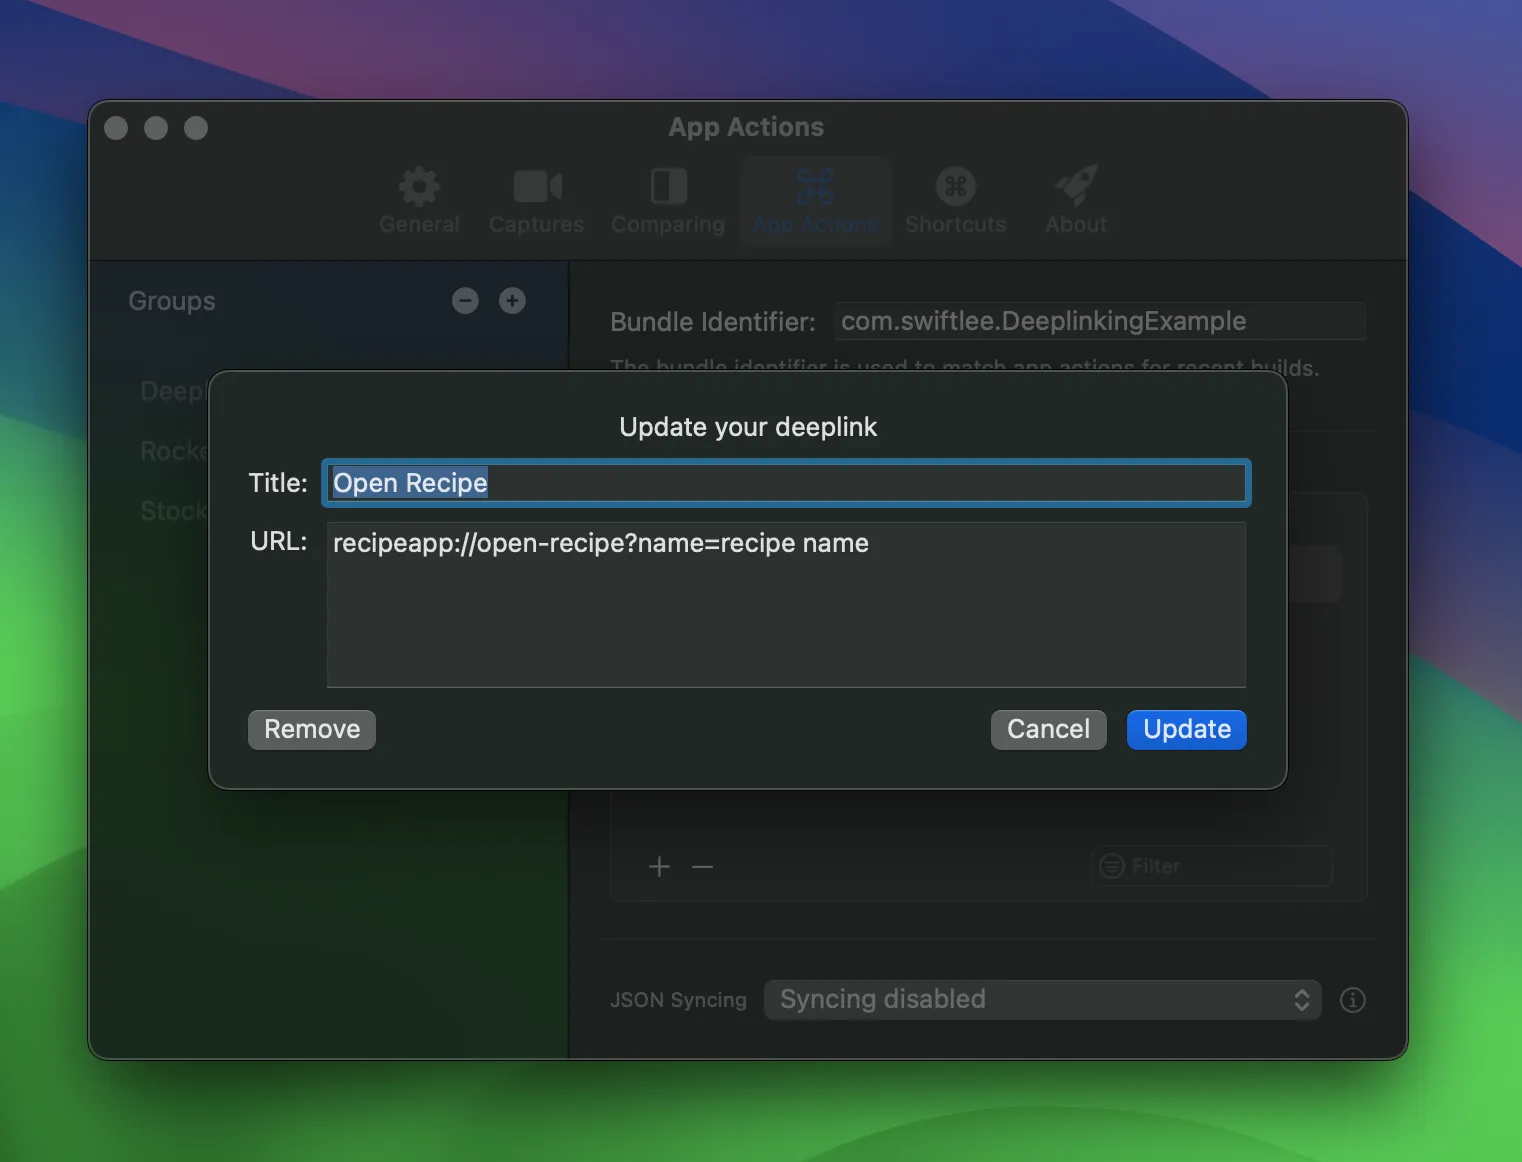Click the plus icon beside Groups
Image resolution: width=1522 pixels, height=1162 pixels.
512,301
